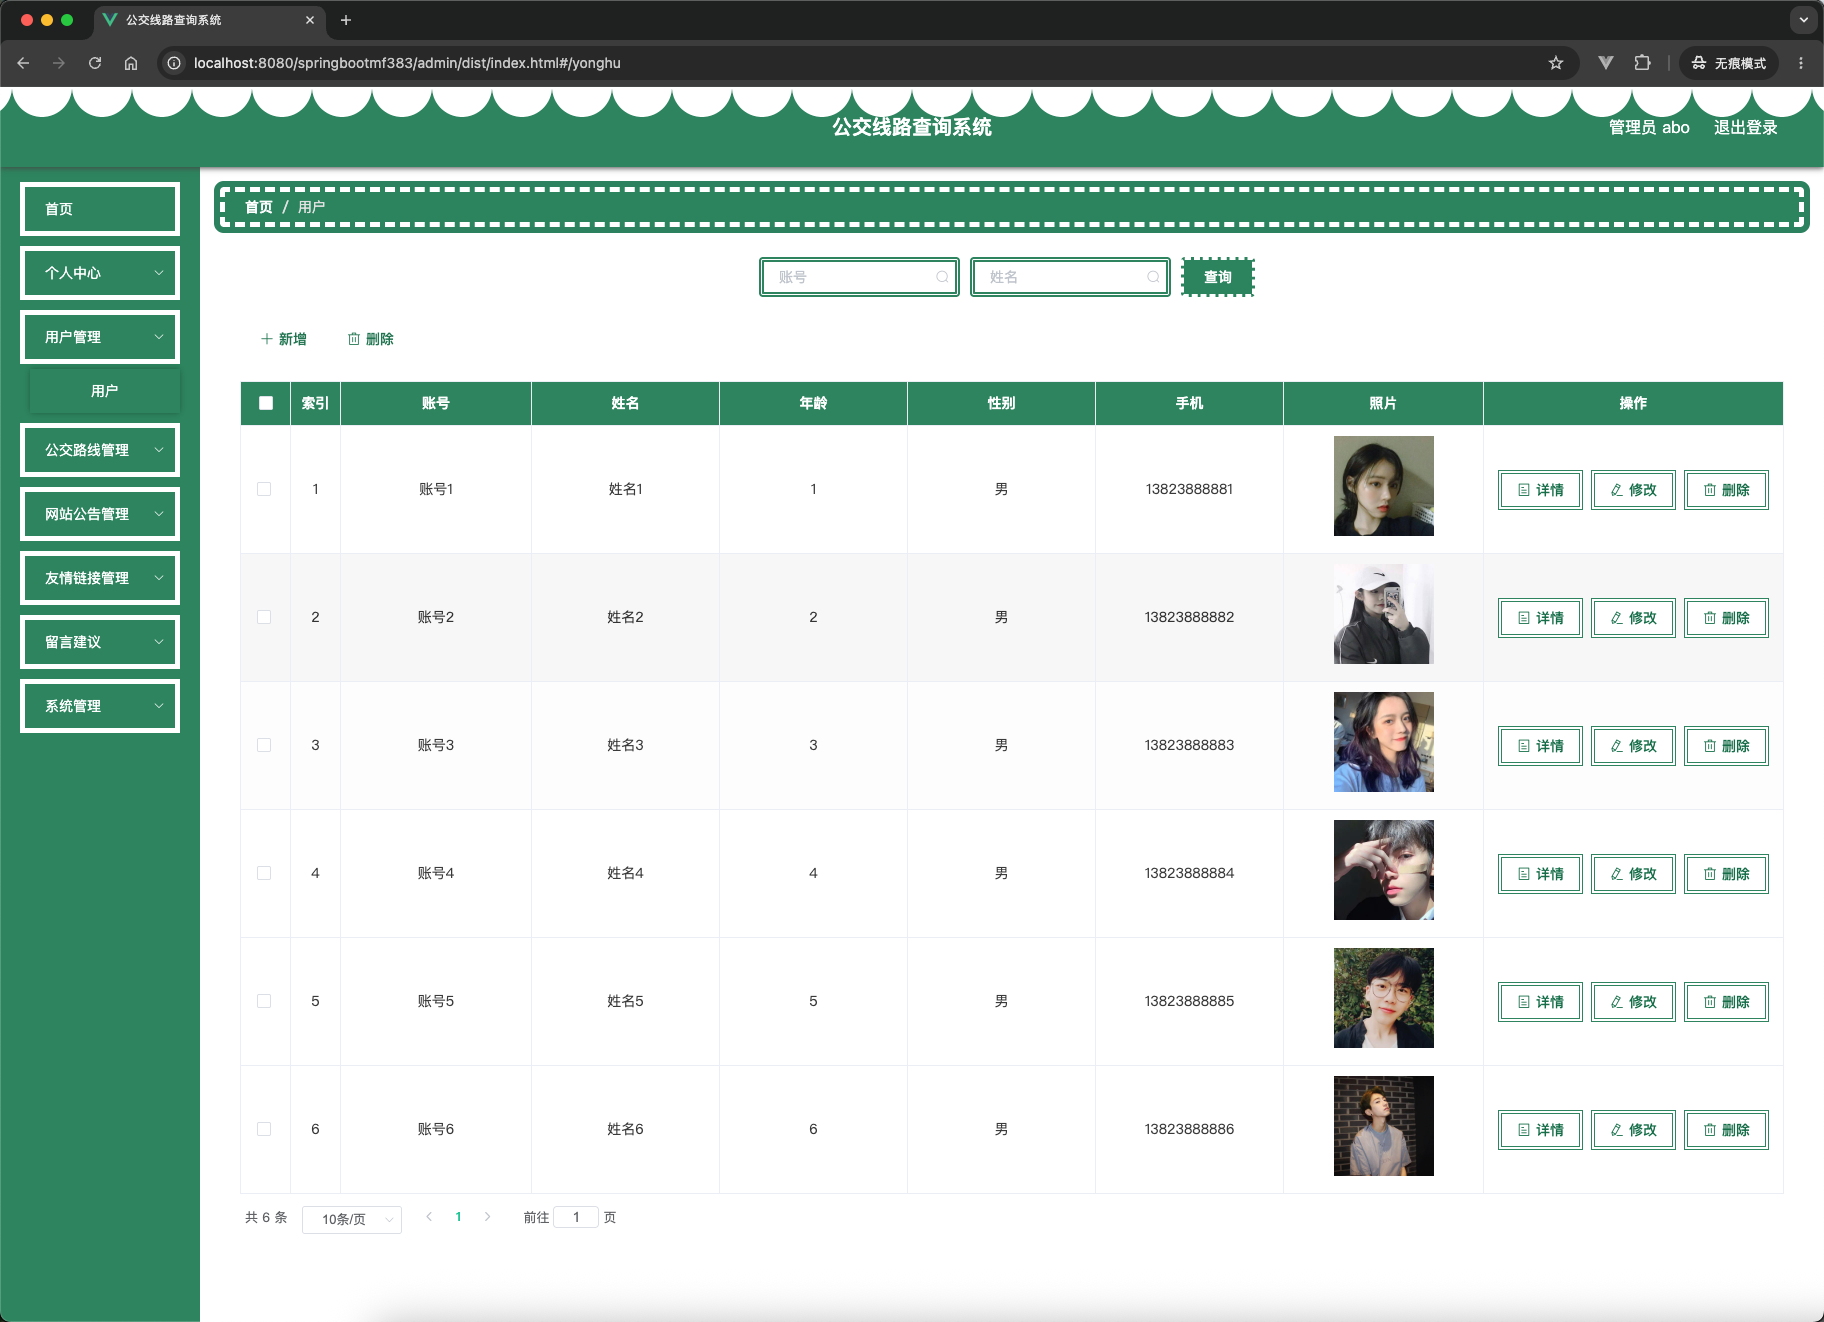1824x1322 pixels.
Task: Click the search icon in 账号 field
Action: click(x=942, y=277)
